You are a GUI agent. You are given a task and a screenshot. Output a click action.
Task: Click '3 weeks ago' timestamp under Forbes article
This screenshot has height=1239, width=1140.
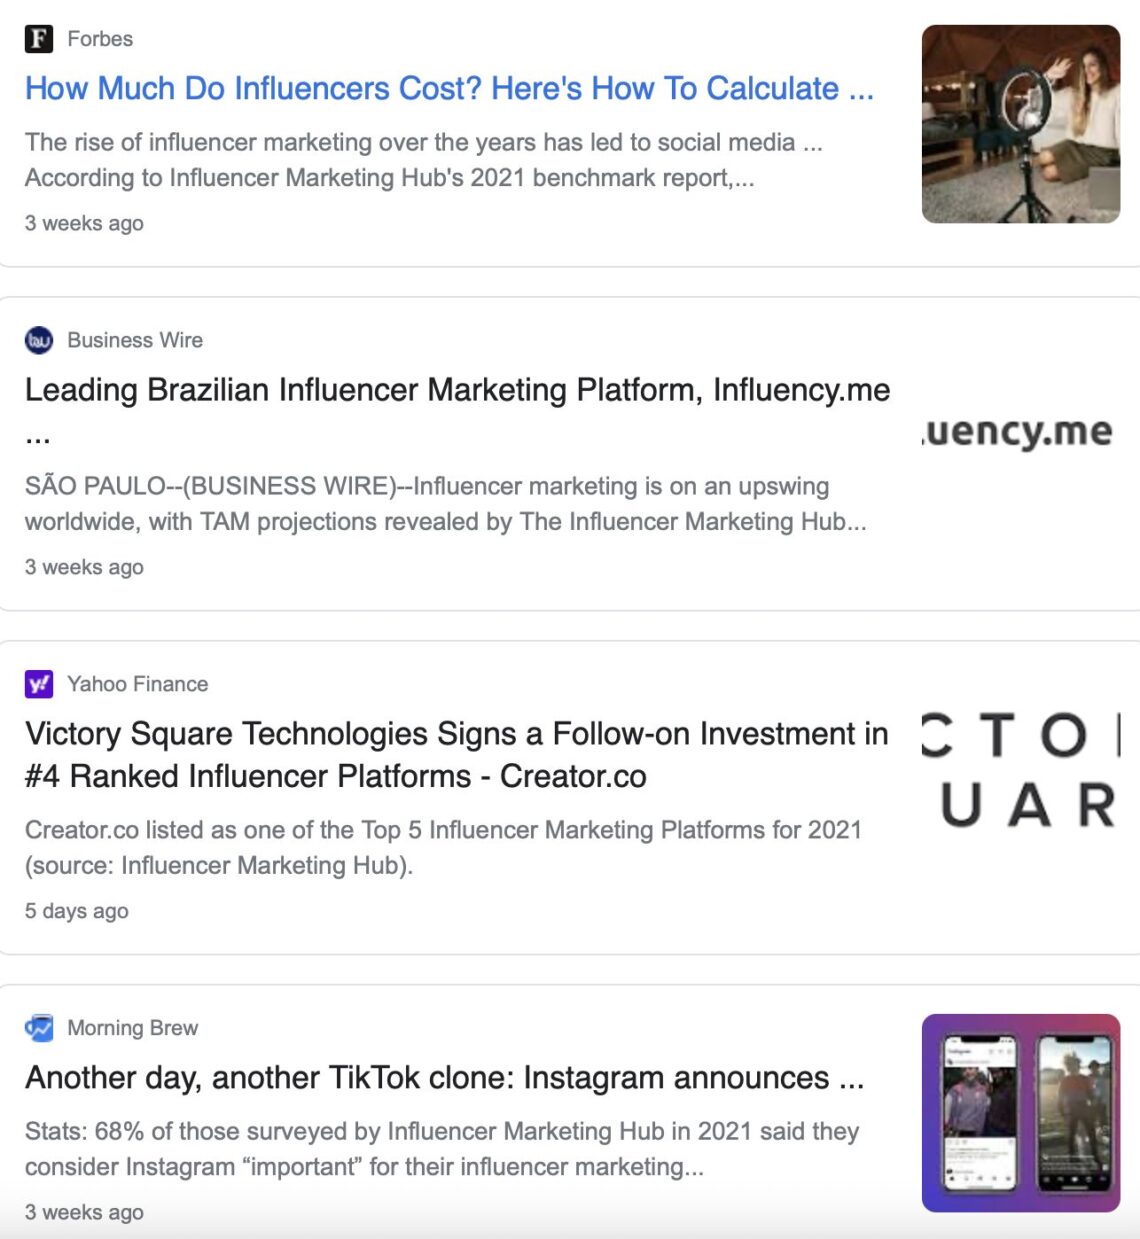click(84, 223)
